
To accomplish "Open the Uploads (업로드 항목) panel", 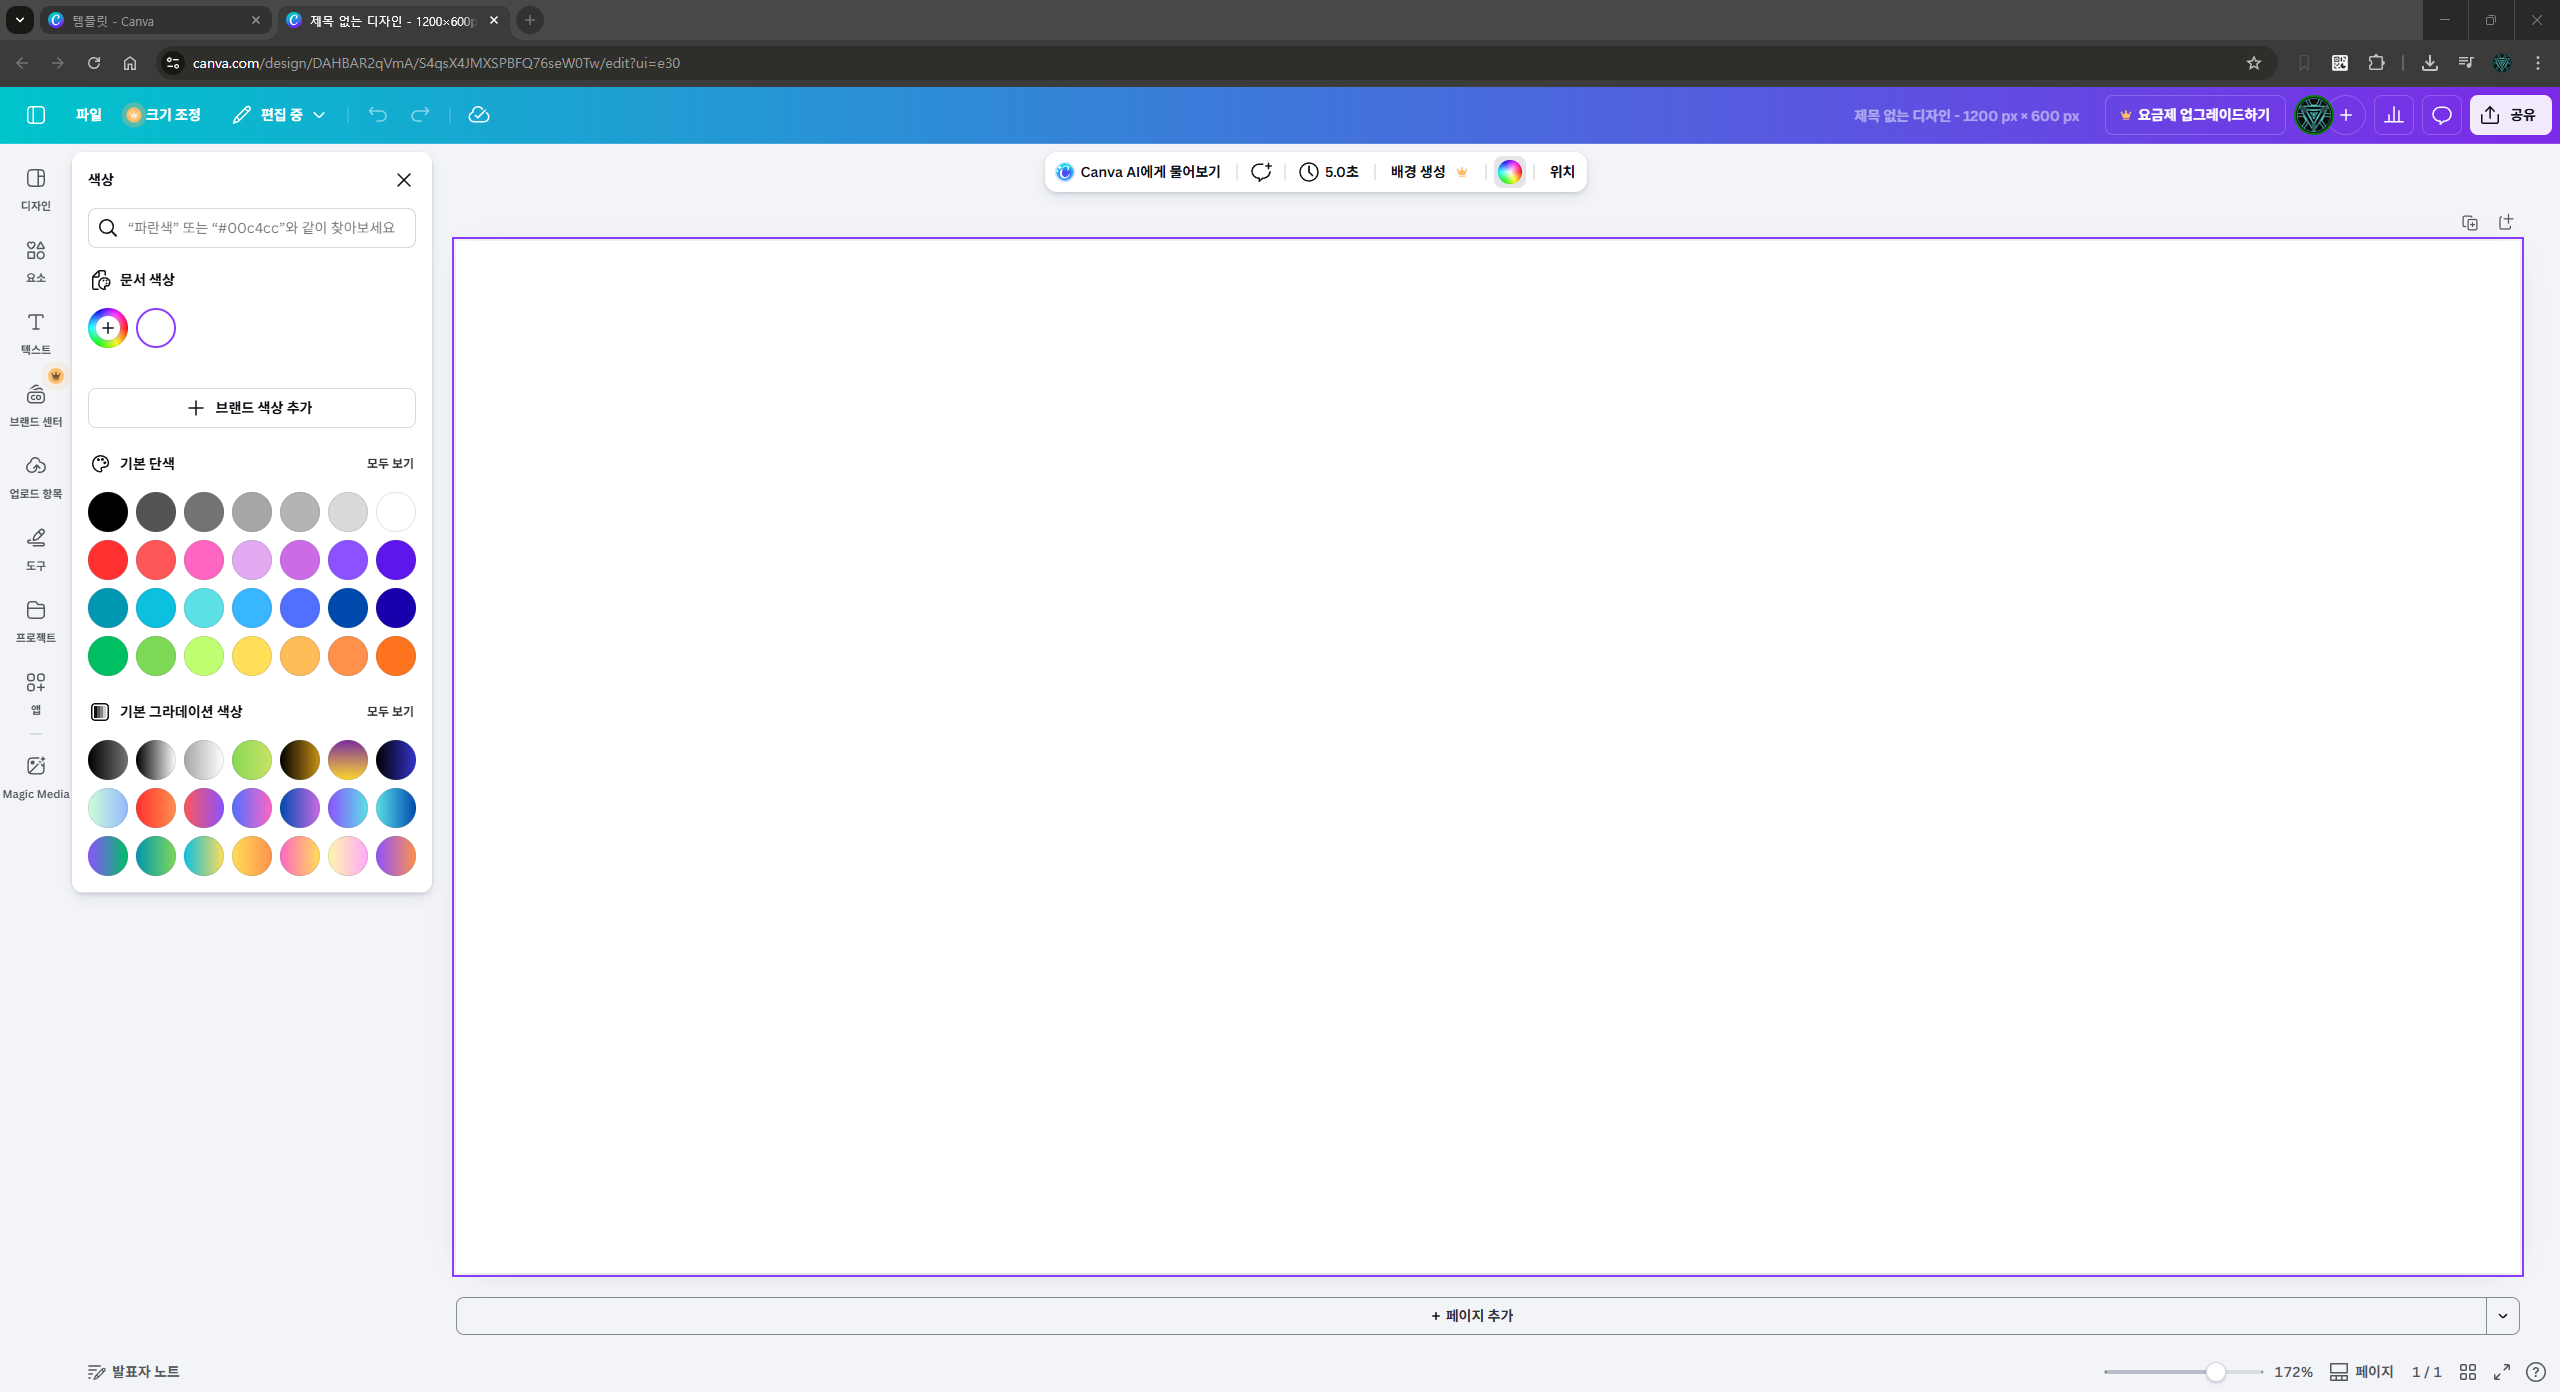I will pos(36,476).
